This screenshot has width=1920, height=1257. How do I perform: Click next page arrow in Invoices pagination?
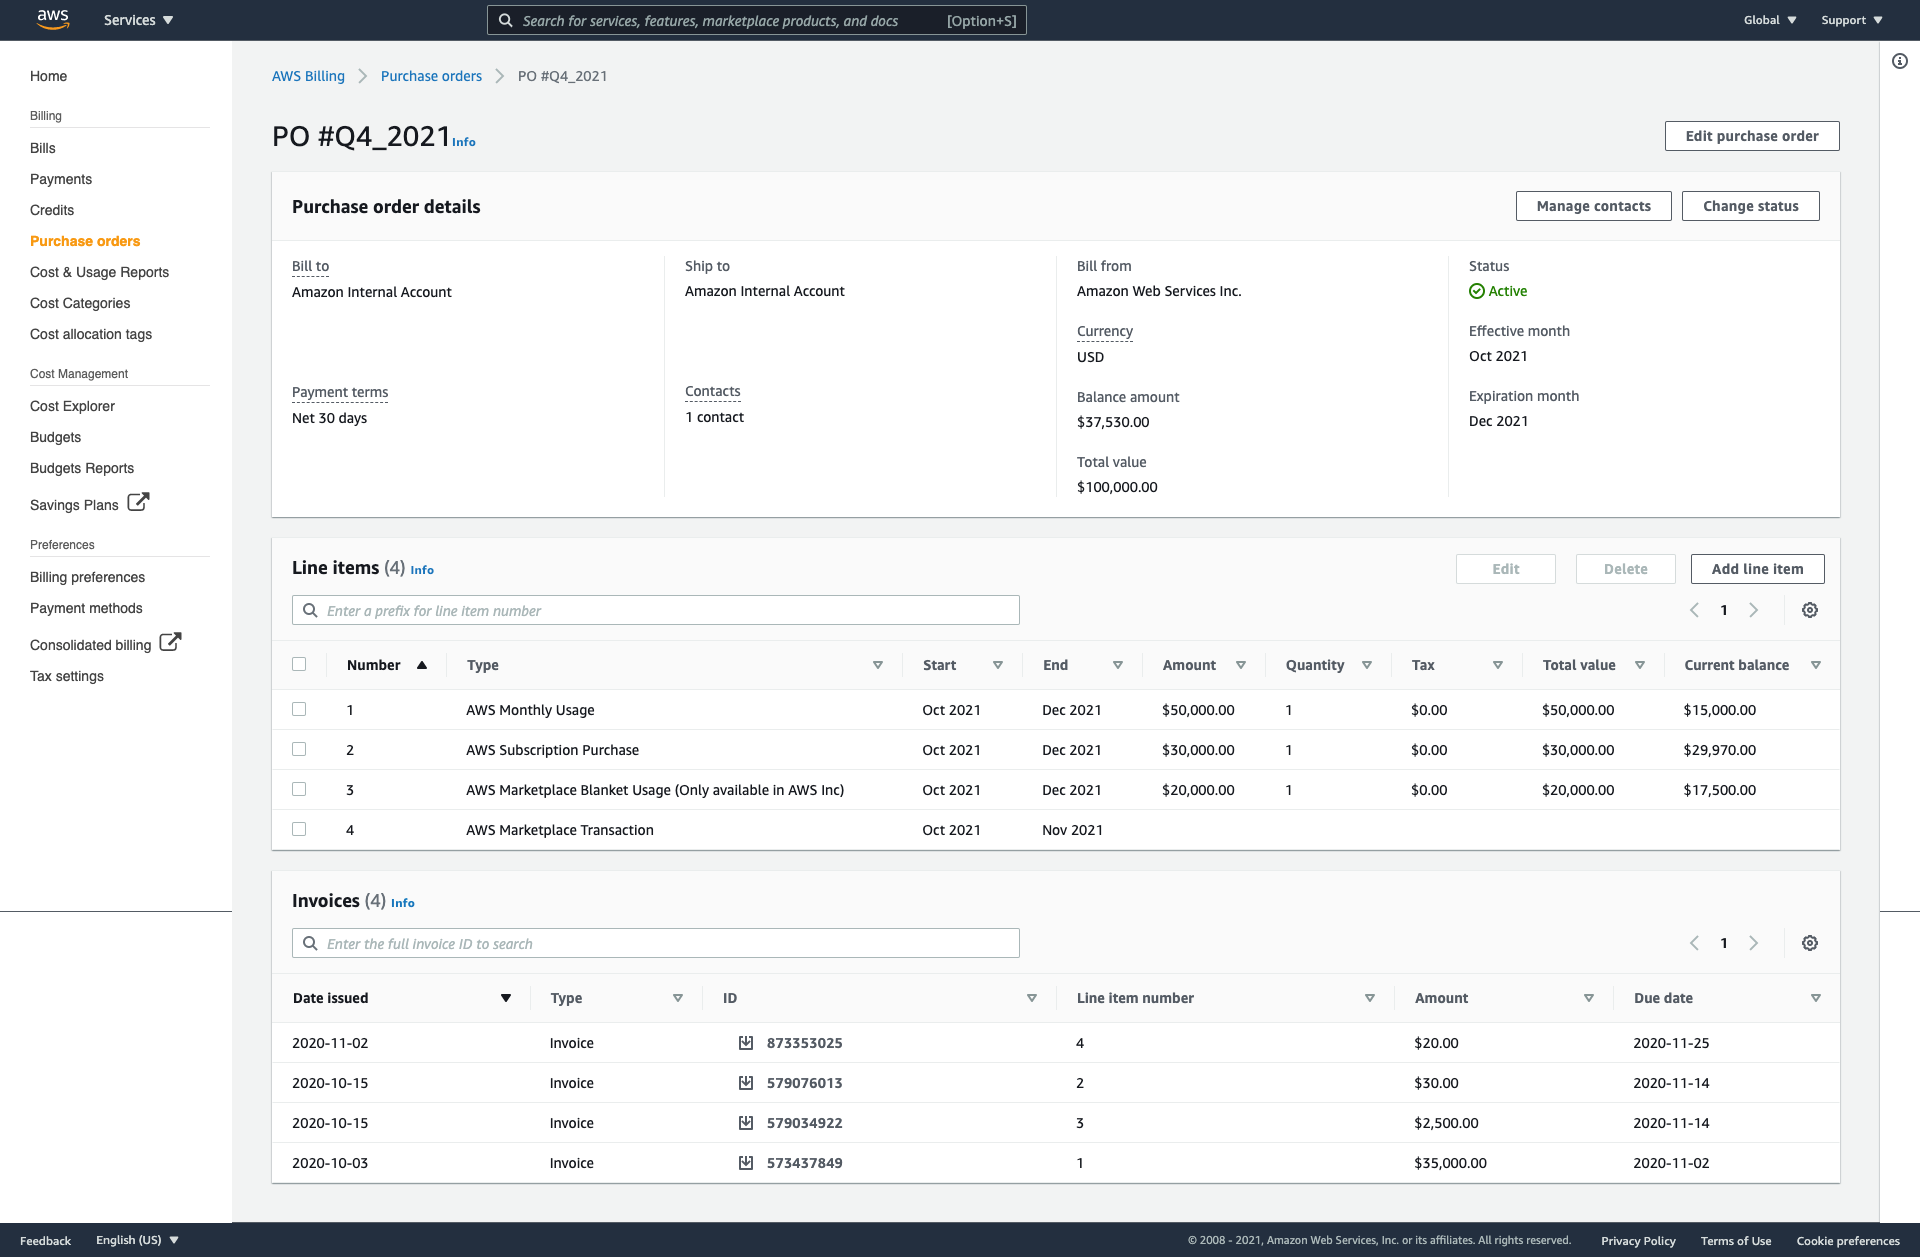pos(1753,943)
